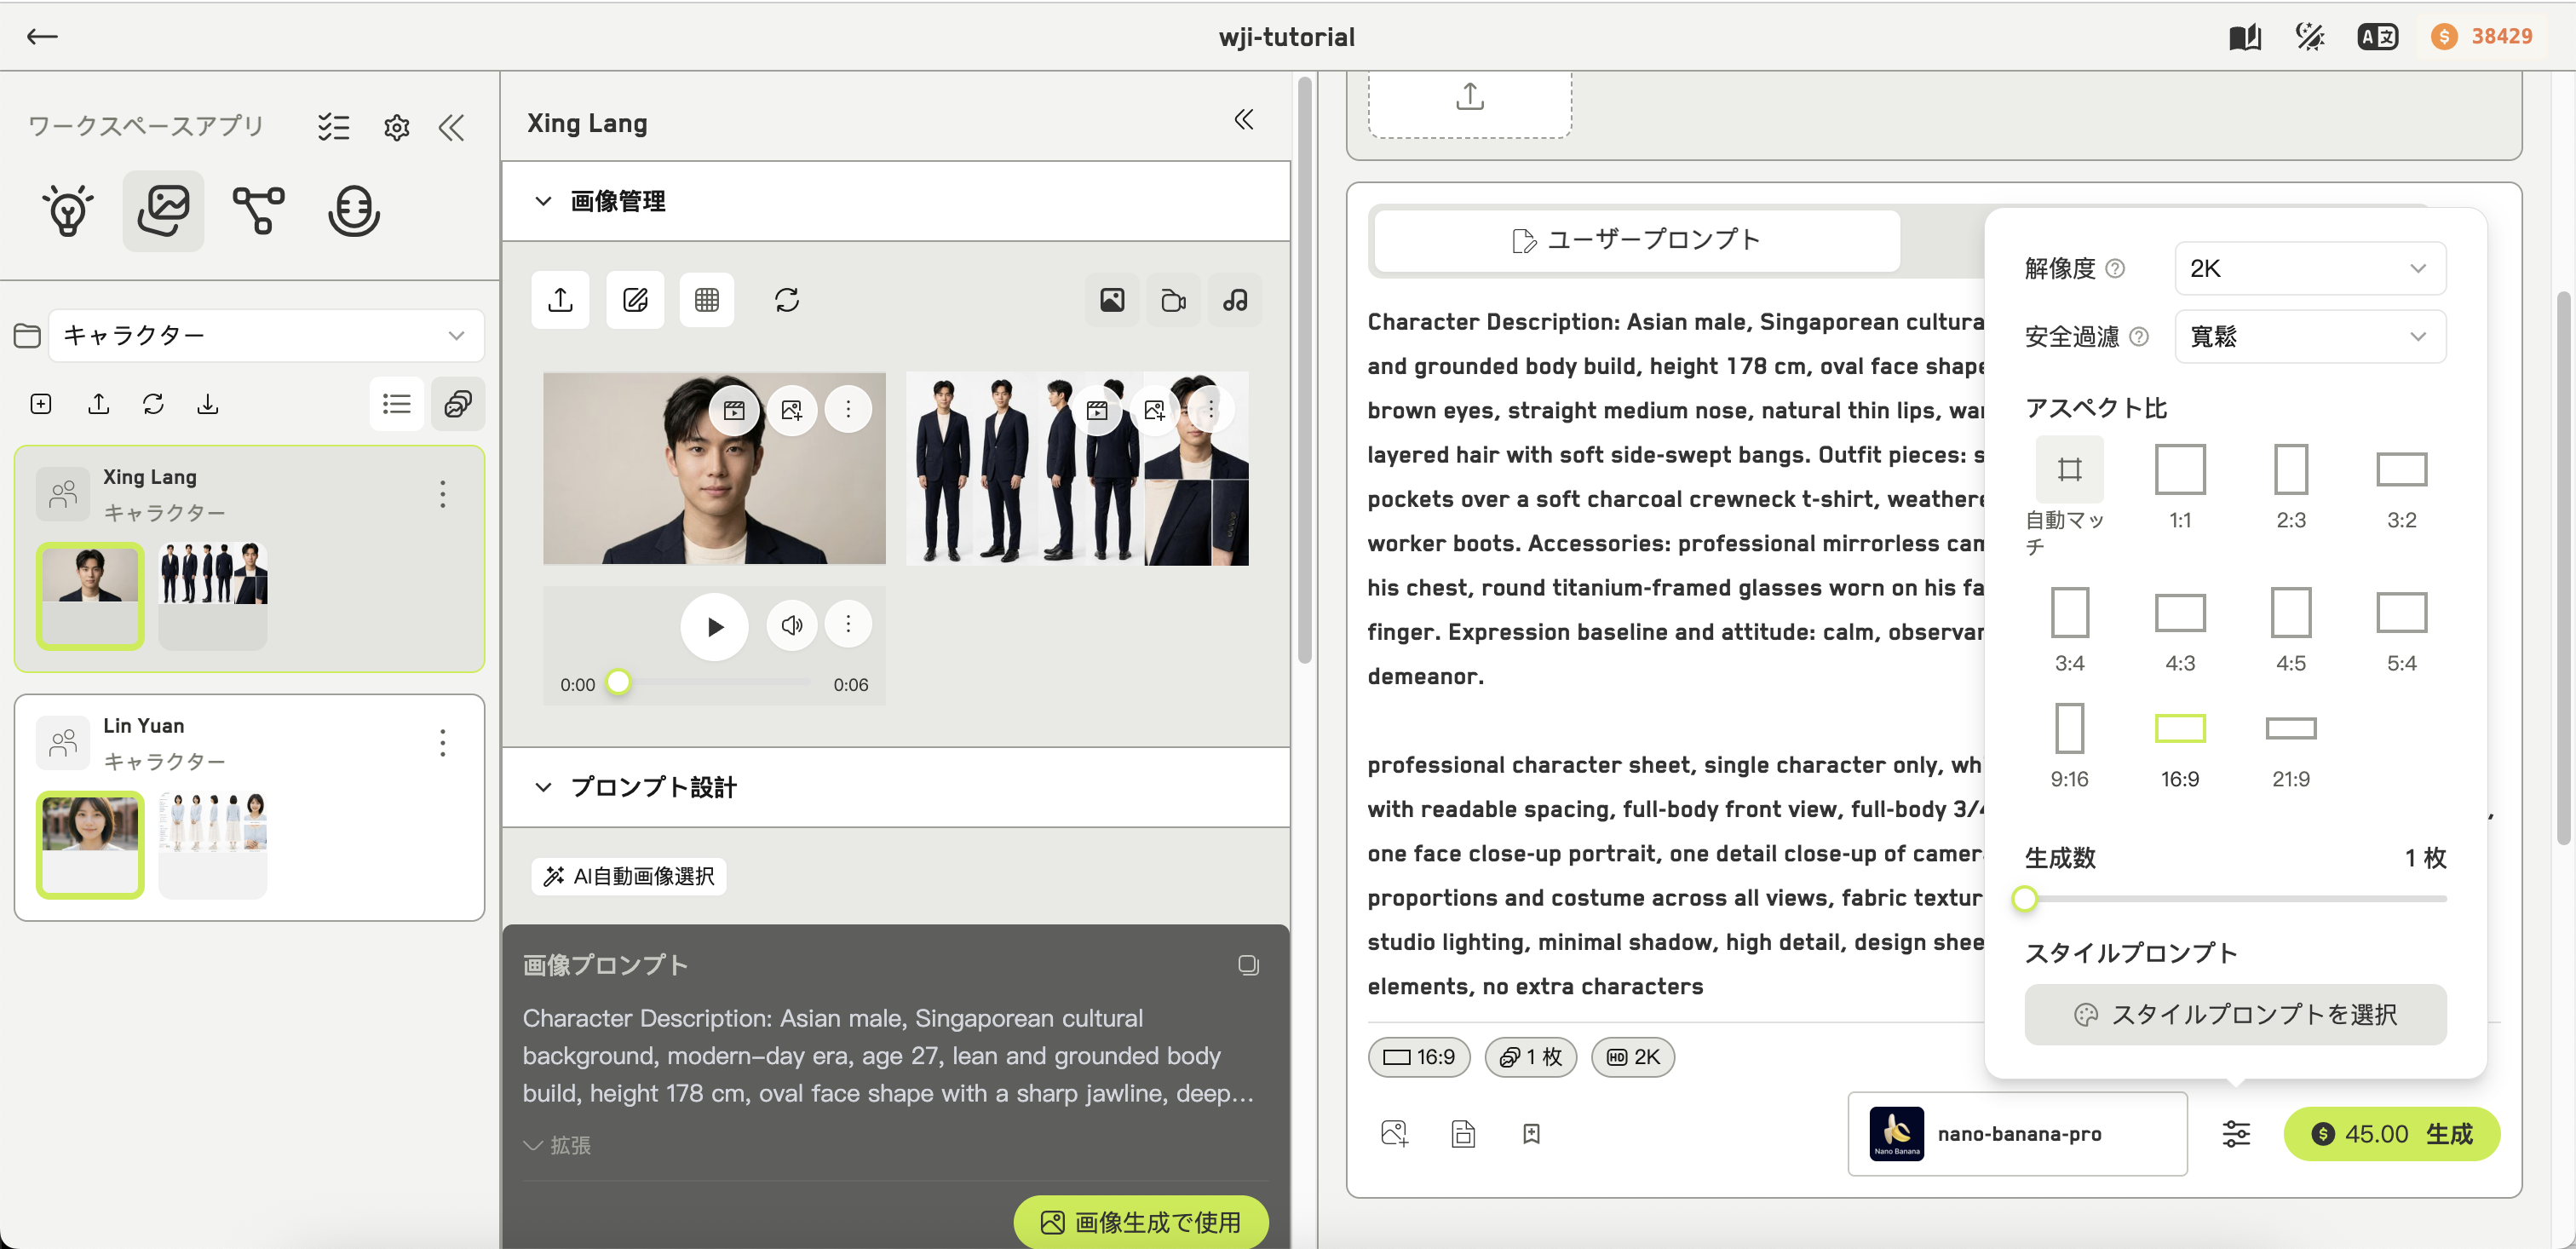Open the tutorial book icon
The width and height of the screenshot is (2576, 1249).
(2244, 37)
